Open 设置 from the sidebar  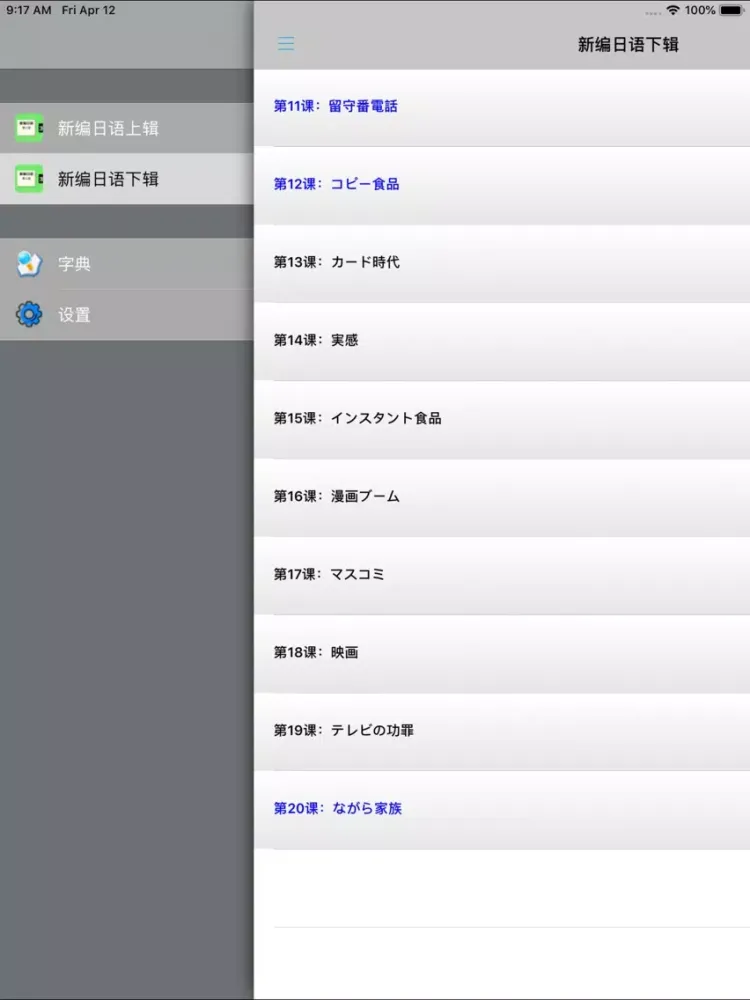click(127, 314)
